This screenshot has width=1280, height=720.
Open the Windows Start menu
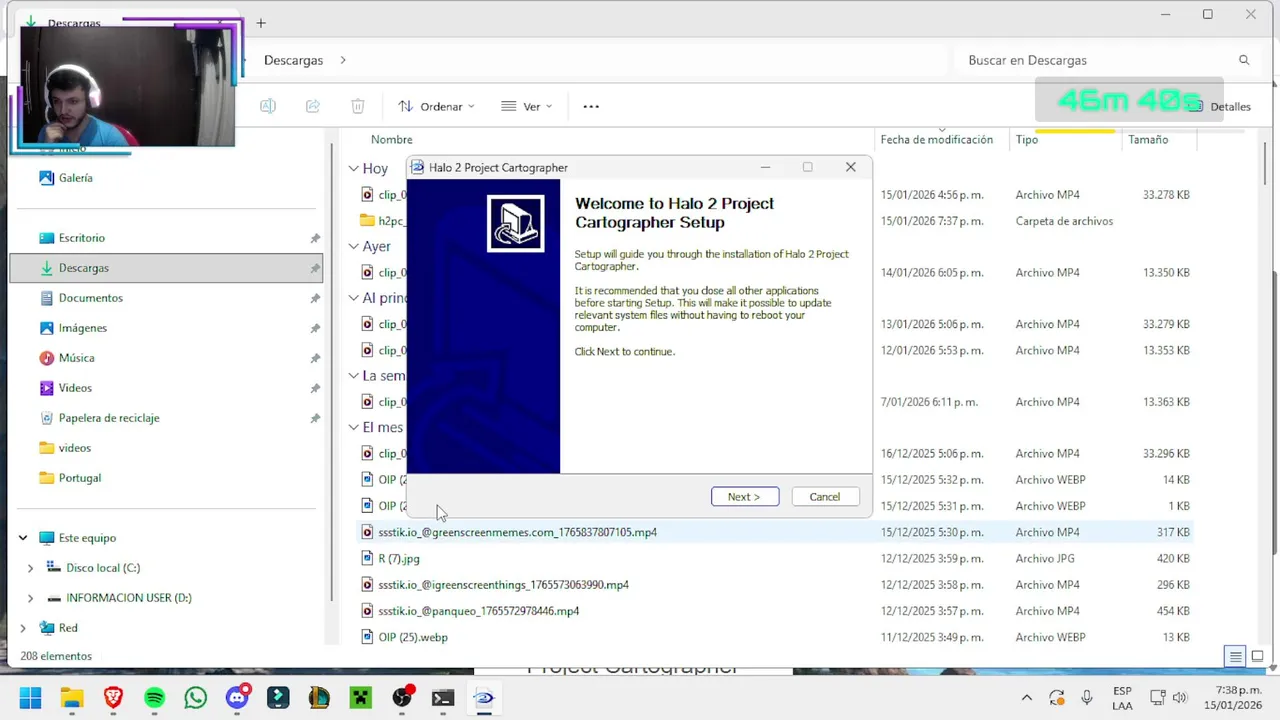coord(30,698)
